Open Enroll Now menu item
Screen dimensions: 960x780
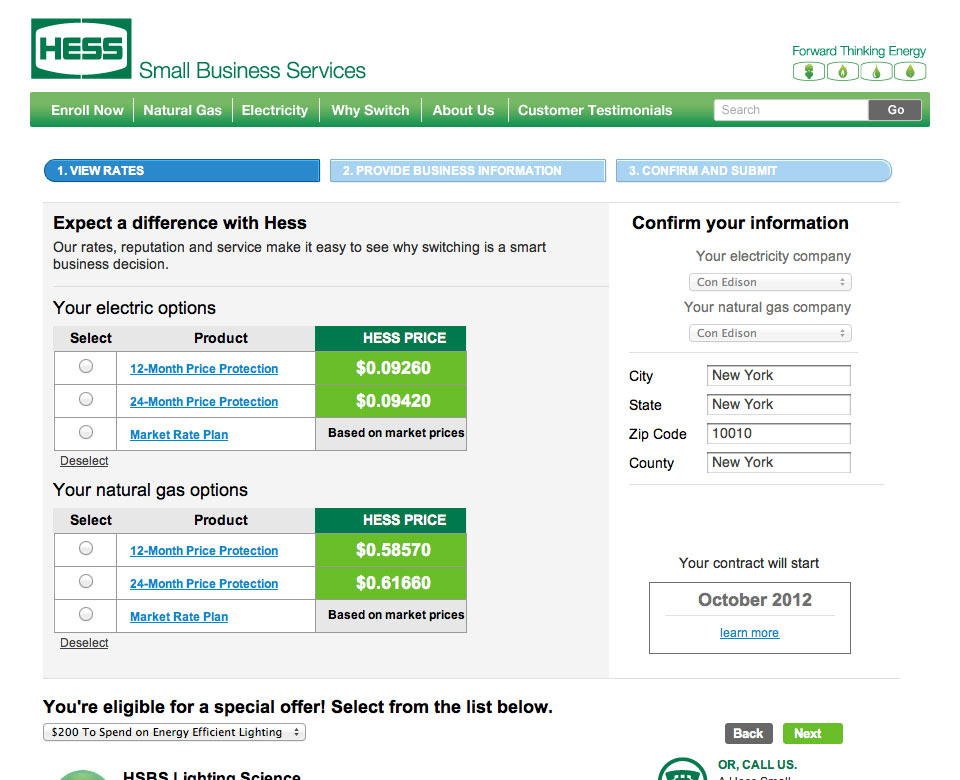(x=88, y=110)
